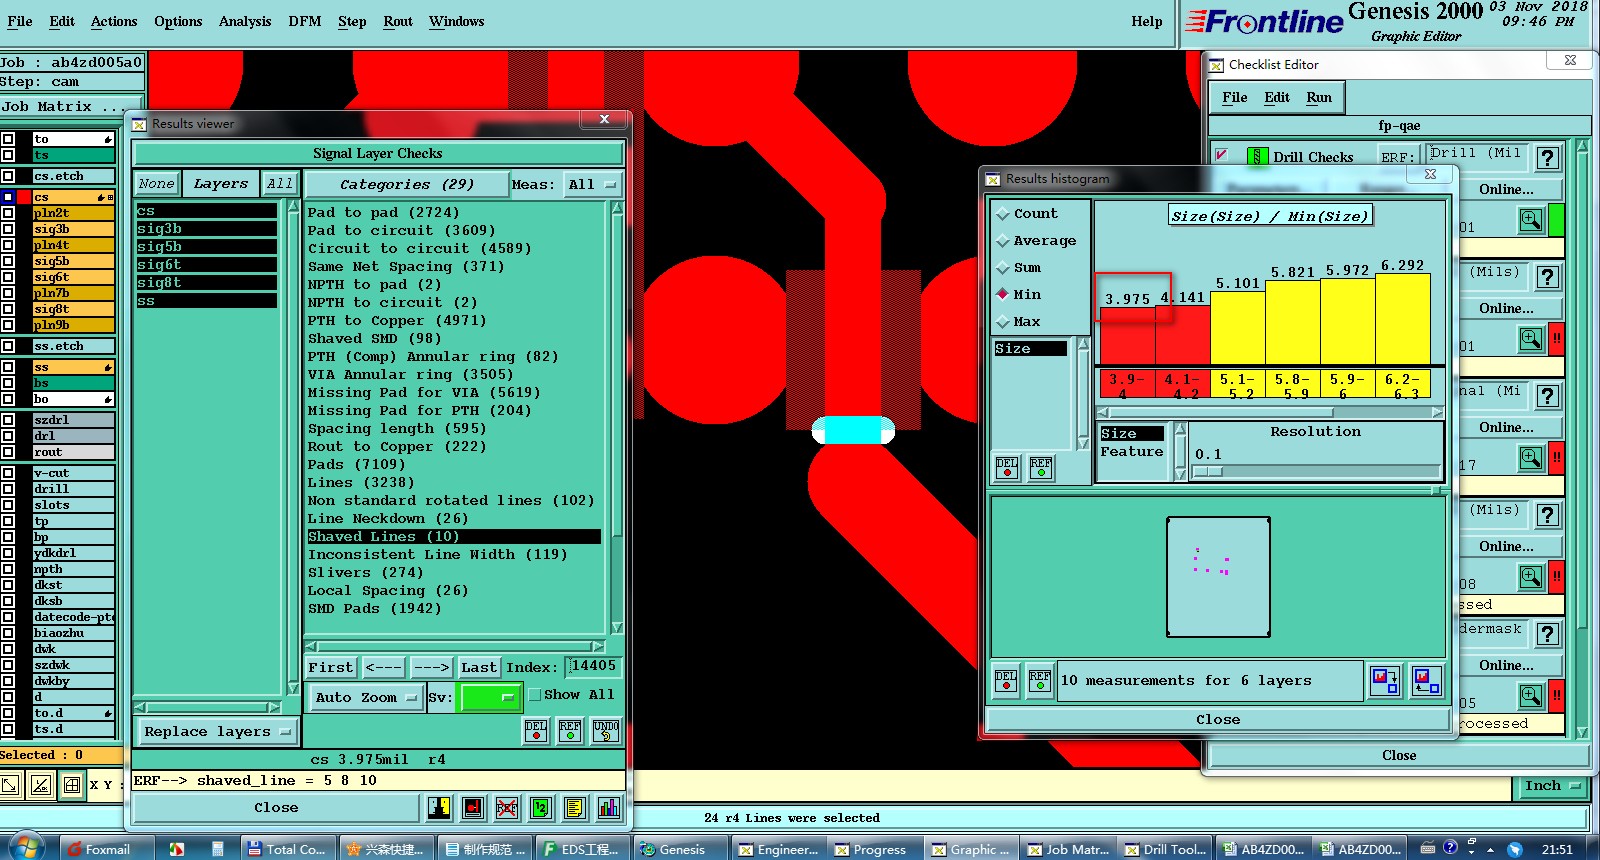Viewport: 1600px width, 860px height.
Task: Click the histogram horizontal scrollbar
Action: pos(1270,412)
